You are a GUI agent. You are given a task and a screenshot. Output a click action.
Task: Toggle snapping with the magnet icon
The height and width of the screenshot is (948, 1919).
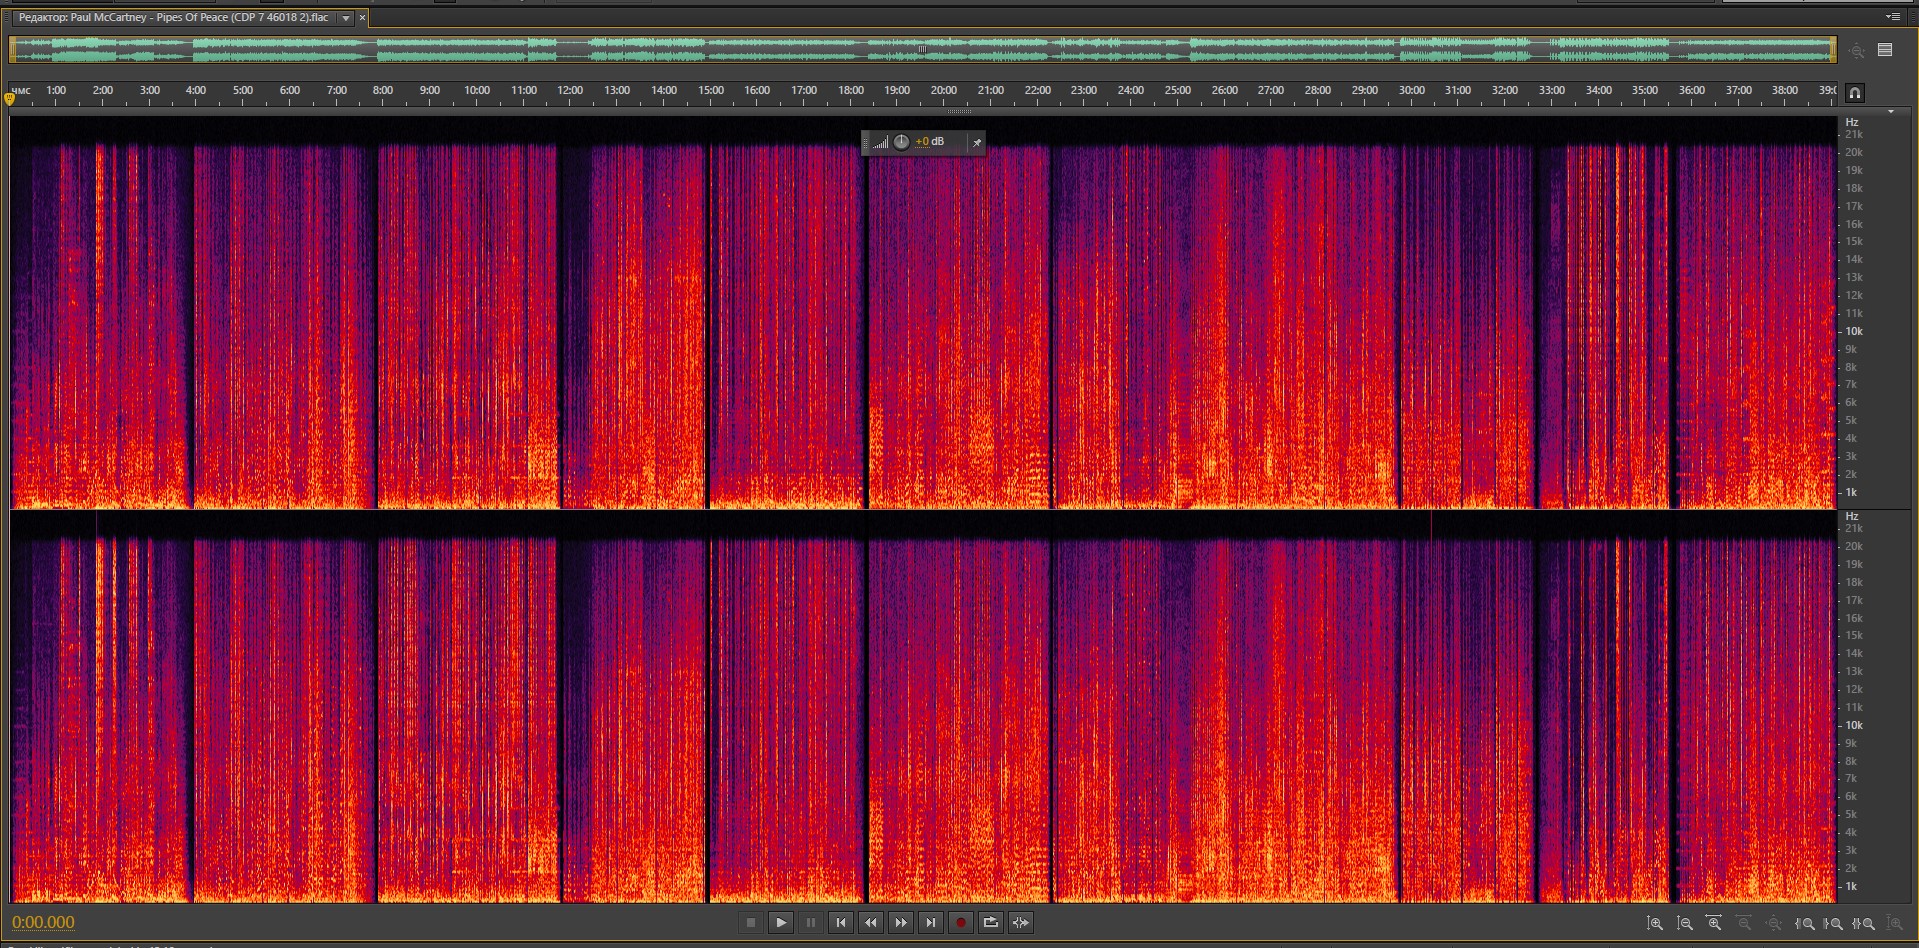click(1854, 93)
